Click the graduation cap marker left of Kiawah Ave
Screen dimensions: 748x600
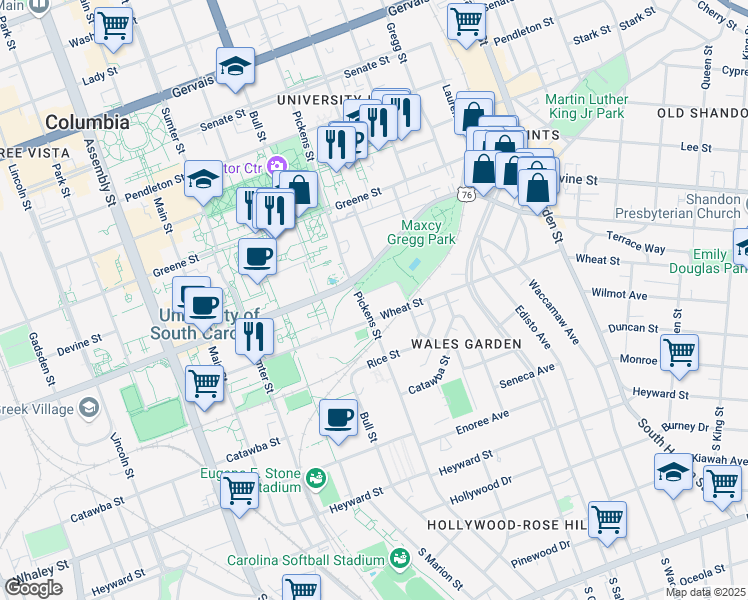click(x=673, y=473)
